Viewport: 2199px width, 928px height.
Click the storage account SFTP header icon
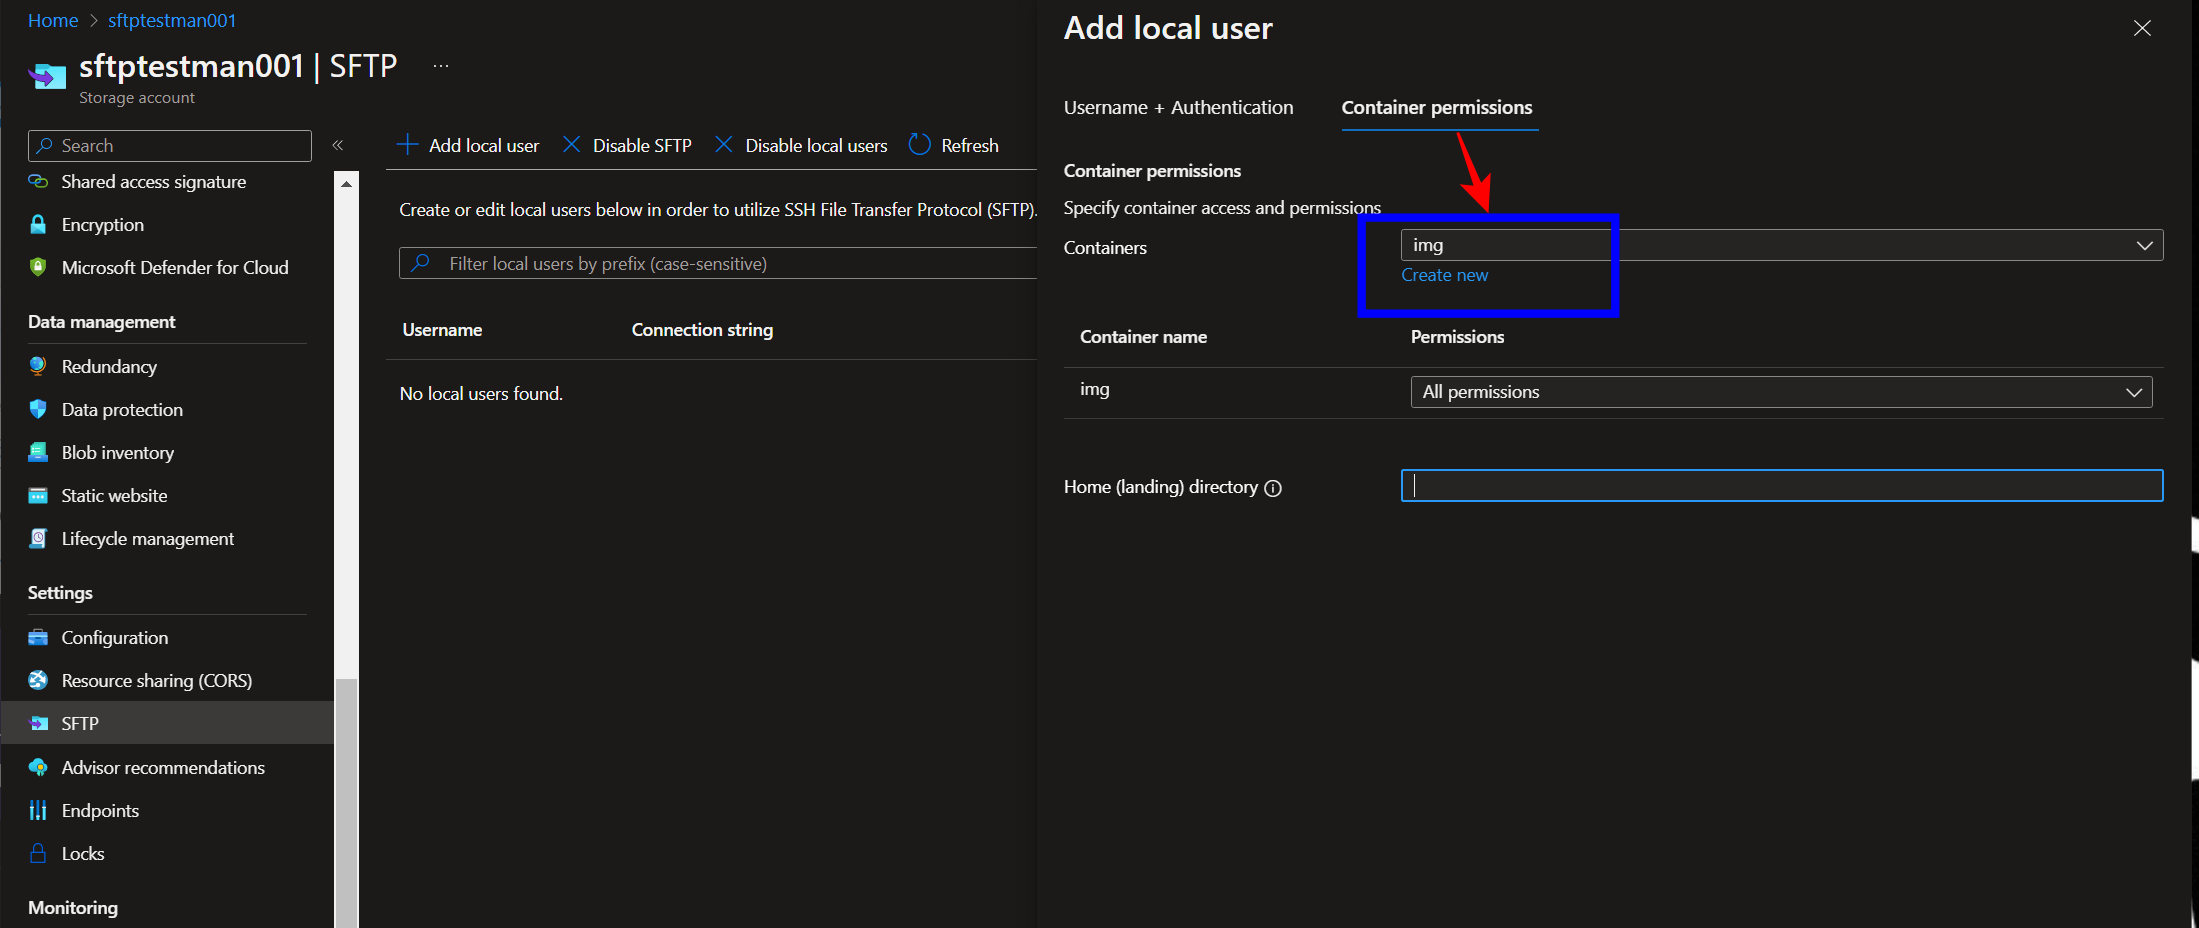tap(47, 75)
